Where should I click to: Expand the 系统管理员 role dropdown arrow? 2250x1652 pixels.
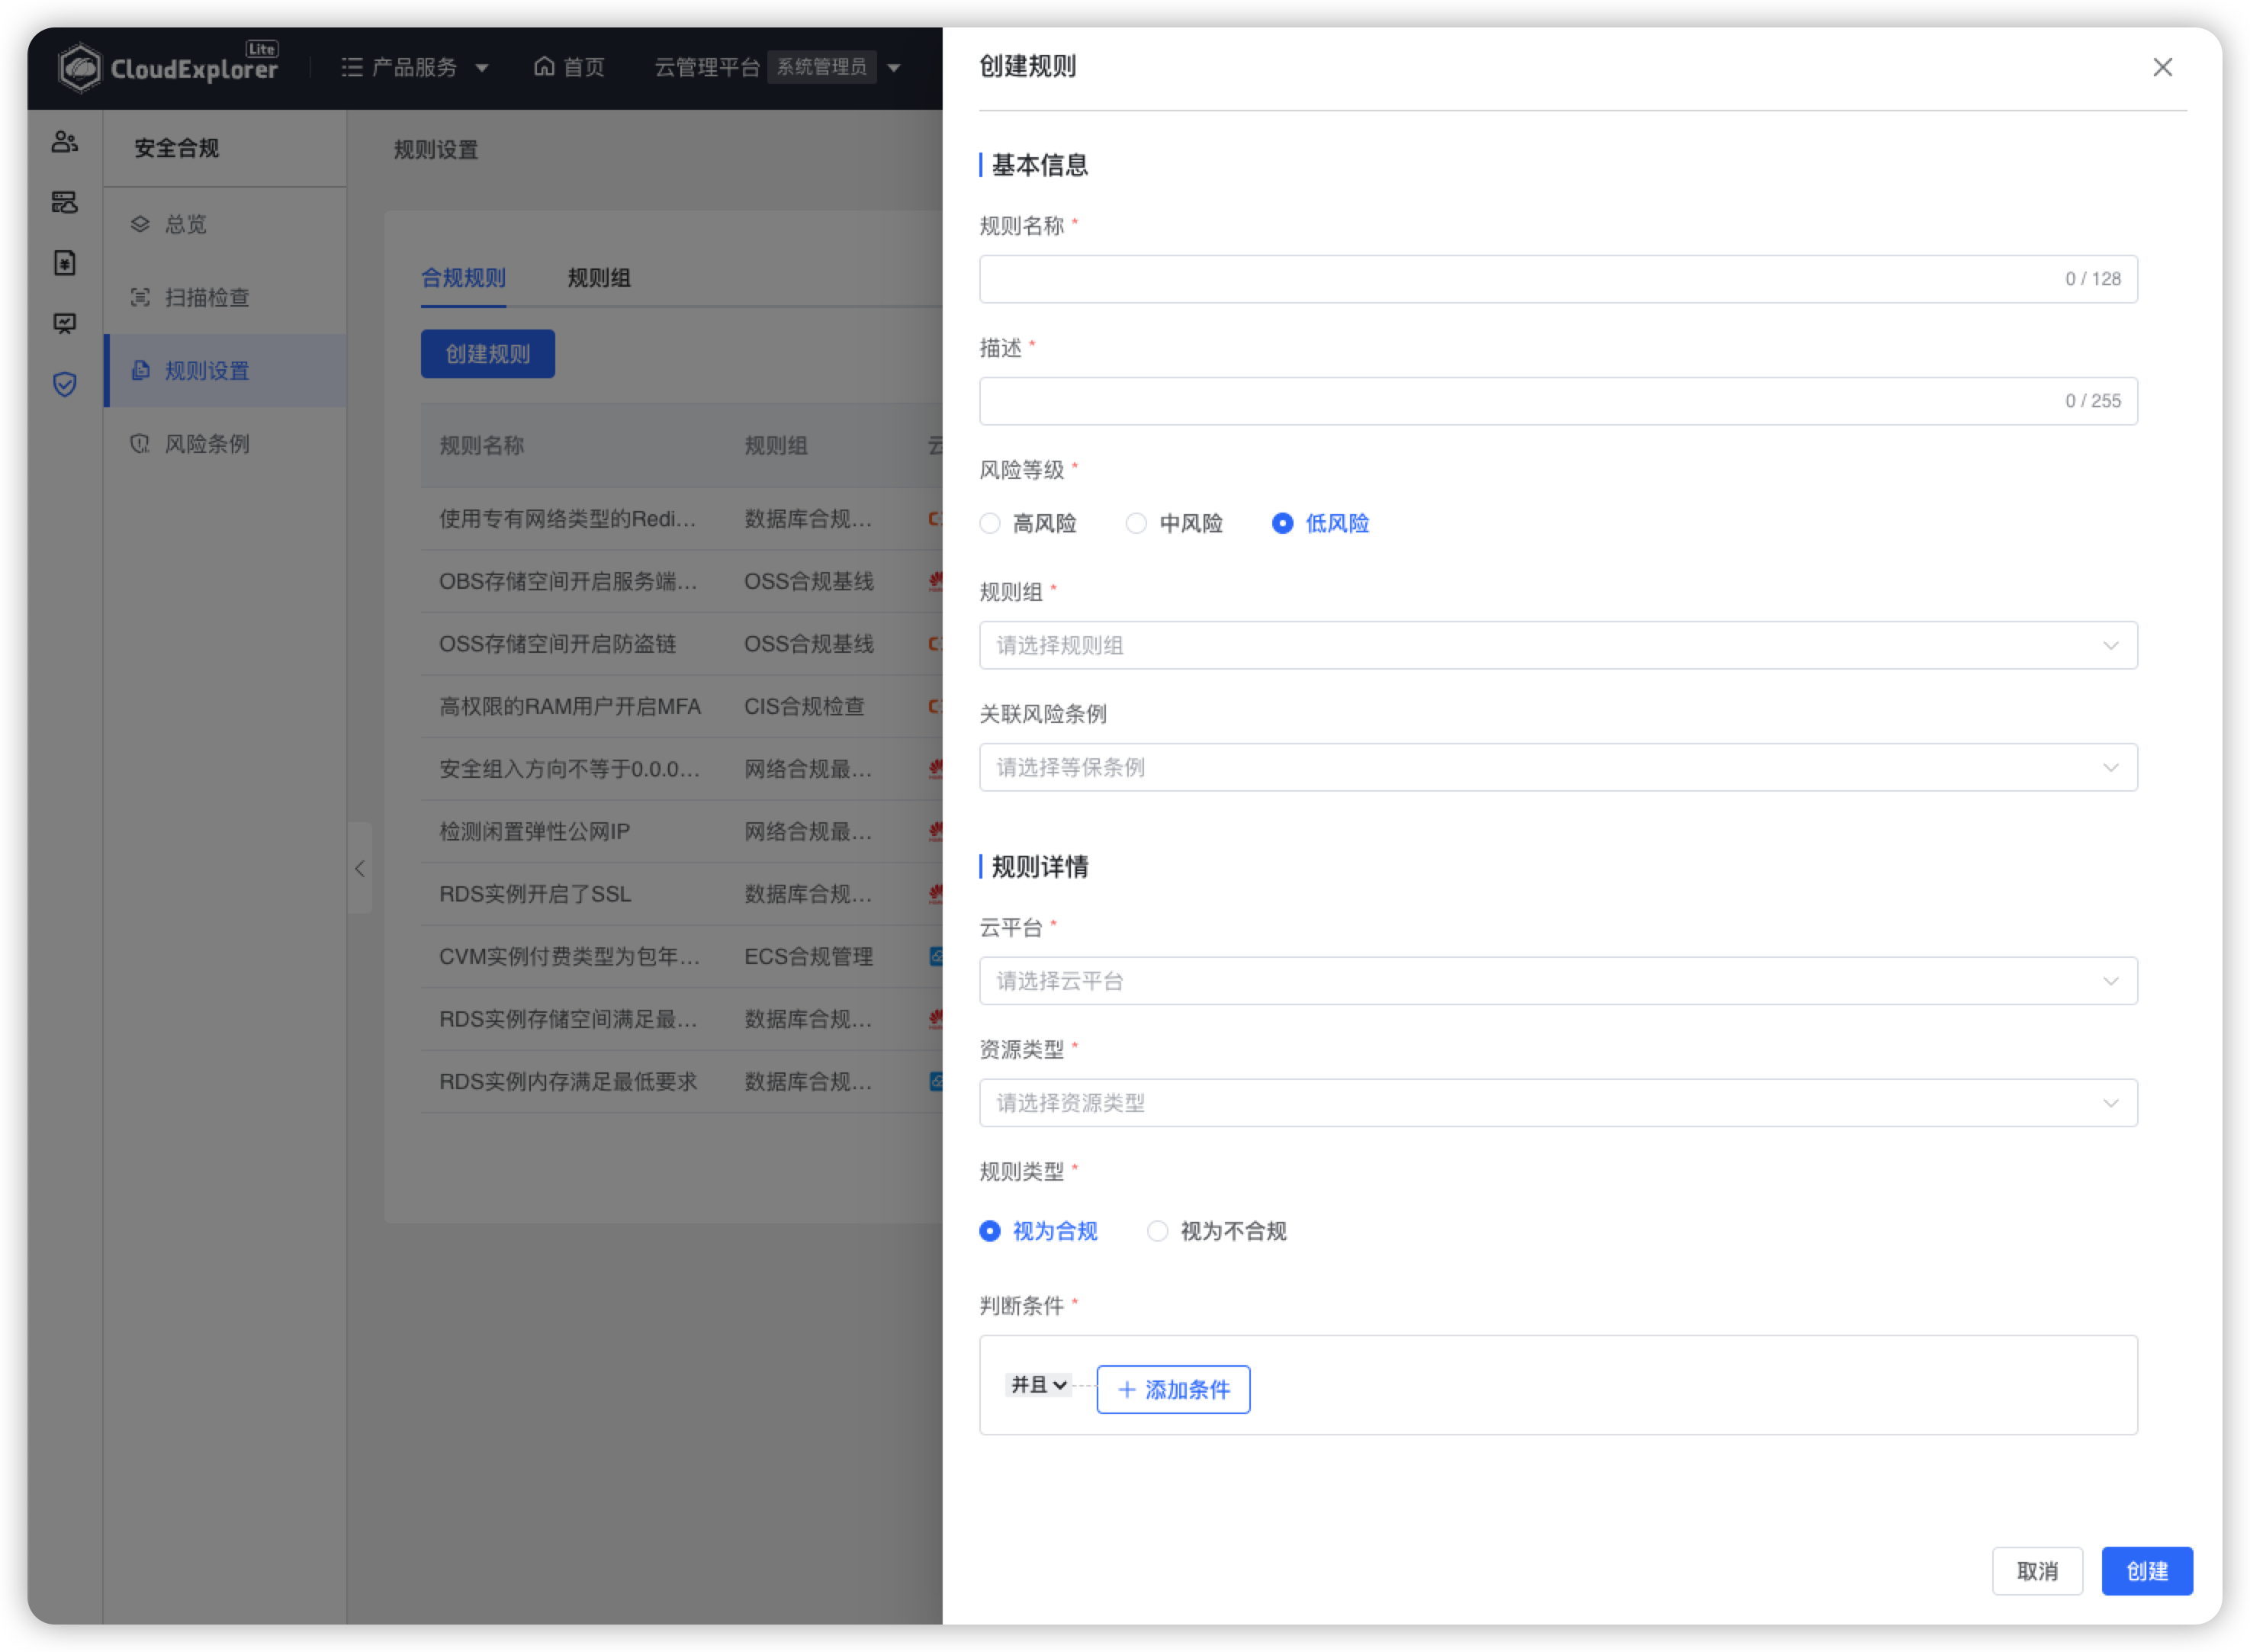pyautogui.click(x=894, y=68)
